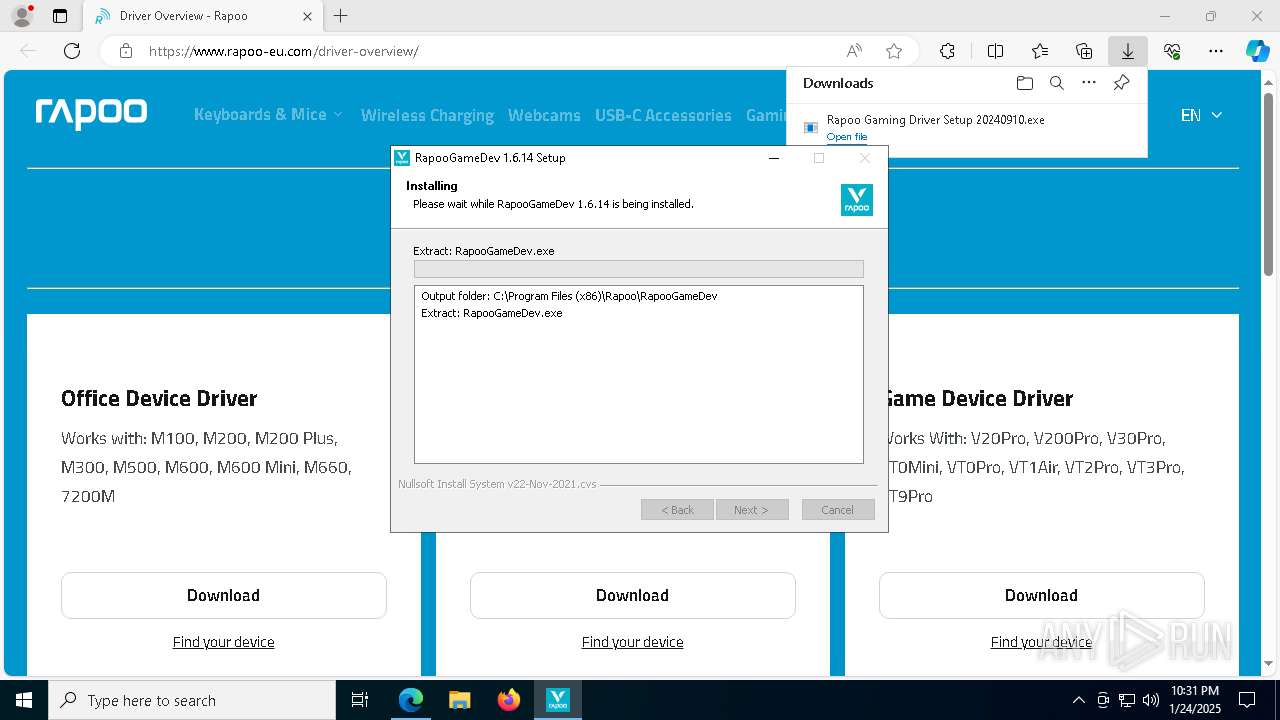Expand the Keyboards & Mice menu
The image size is (1280, 720).
[x=268, y=115]
